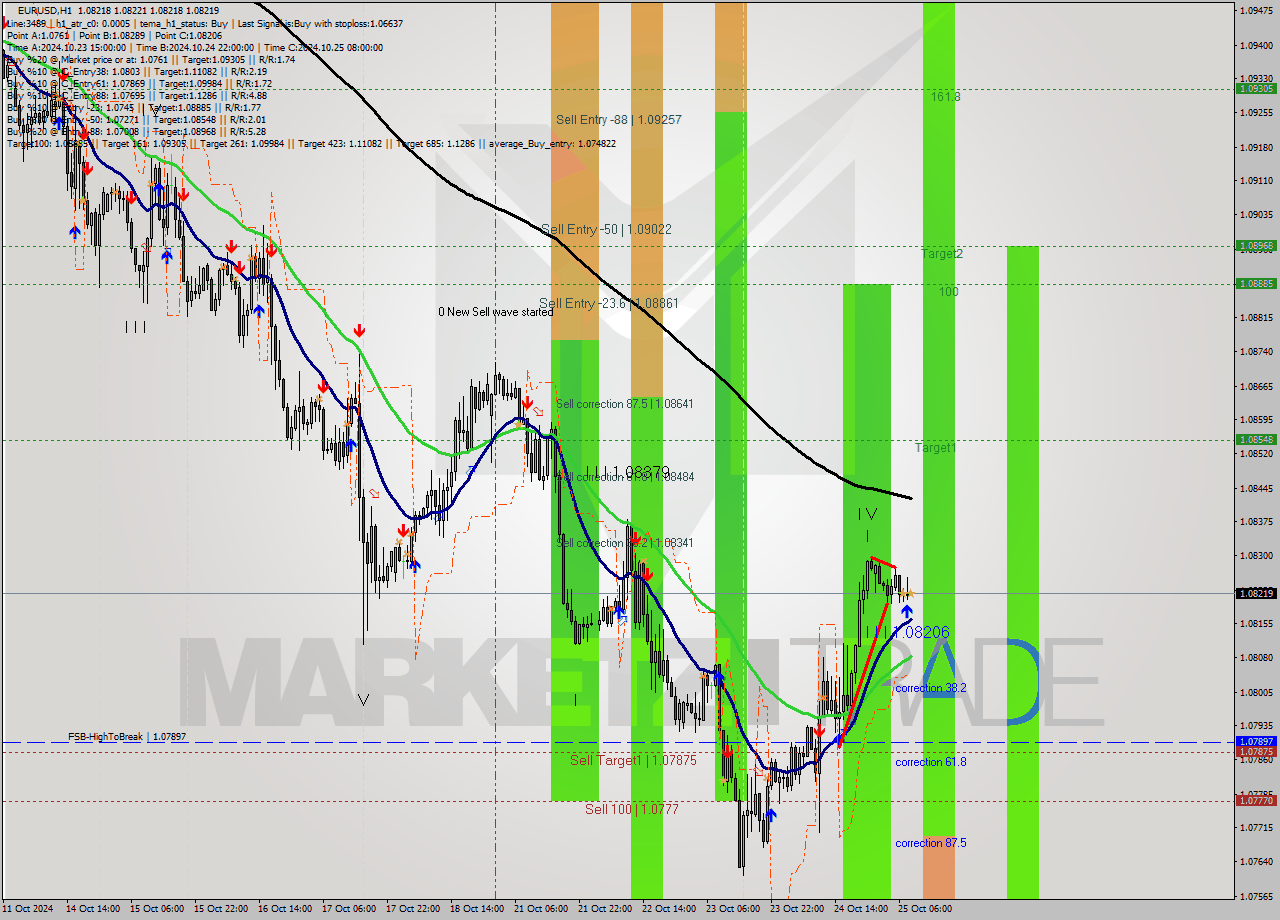Click the '0 New Sell wave started' annotation
The image size is (1280, 920).
[495, 312]
